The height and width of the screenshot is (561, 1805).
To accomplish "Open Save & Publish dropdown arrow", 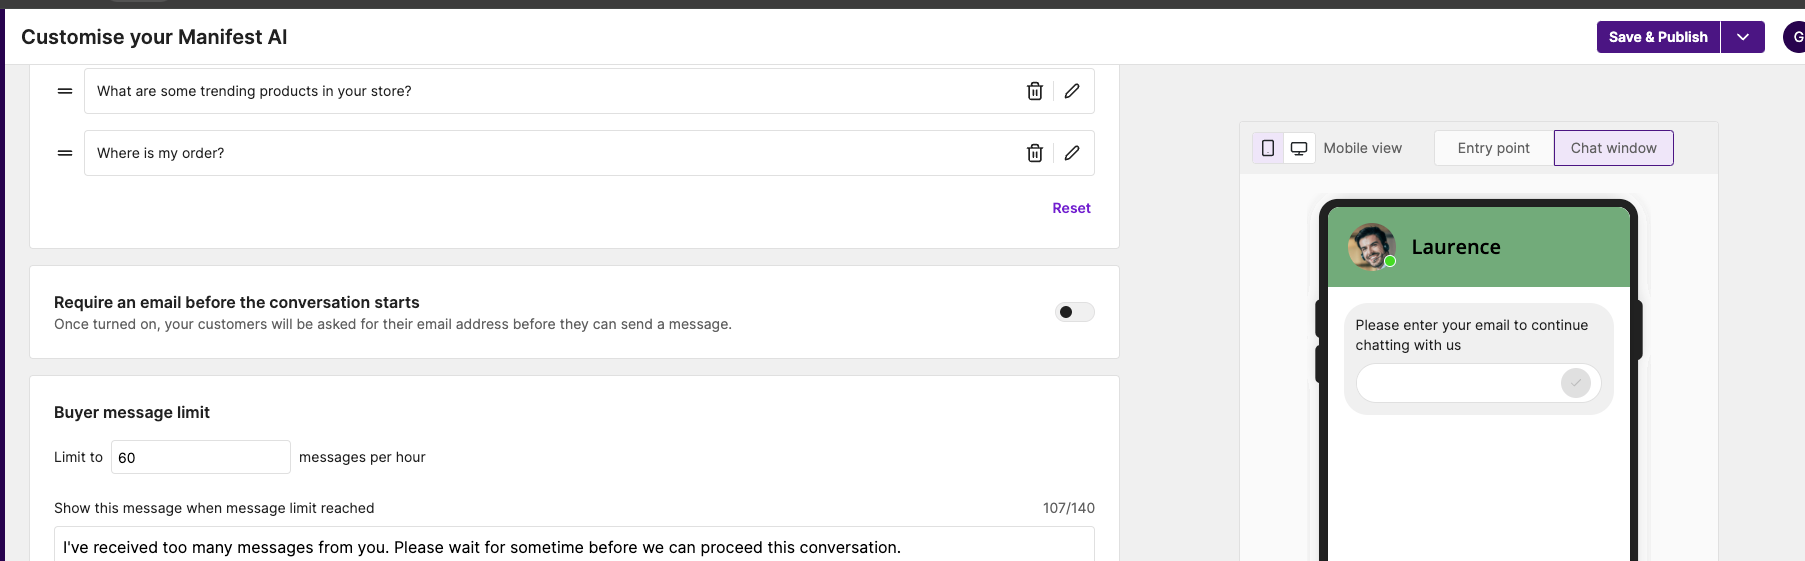I will point(1743,37).
